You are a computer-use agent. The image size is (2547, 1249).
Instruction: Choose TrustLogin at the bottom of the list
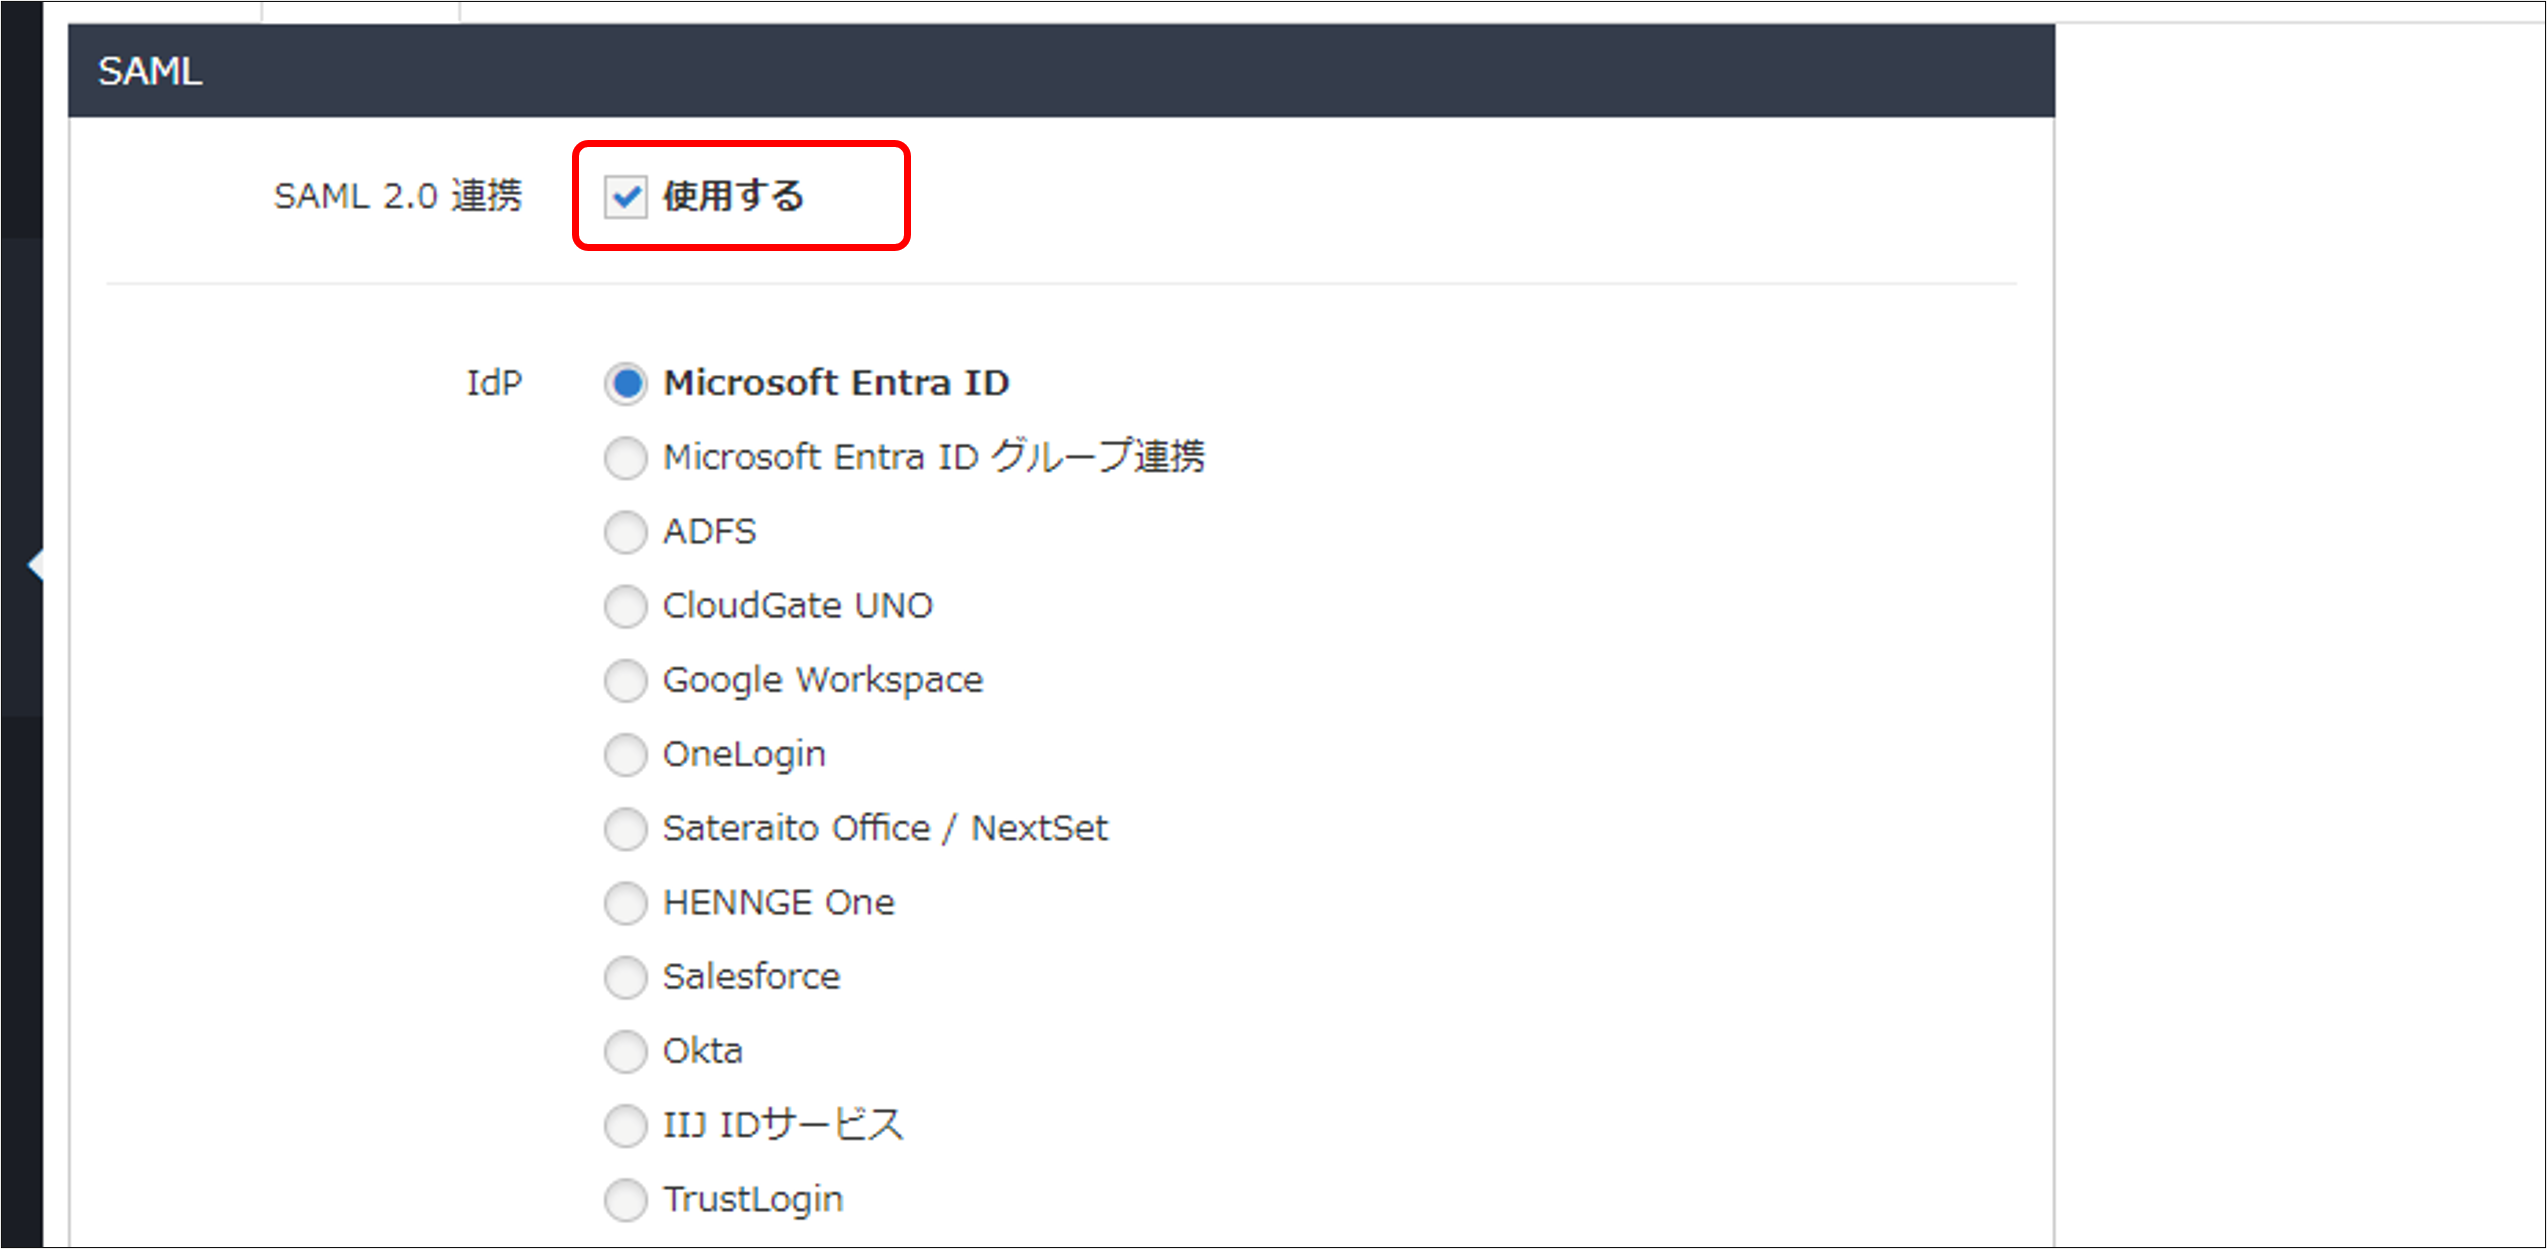(626, 1199)
